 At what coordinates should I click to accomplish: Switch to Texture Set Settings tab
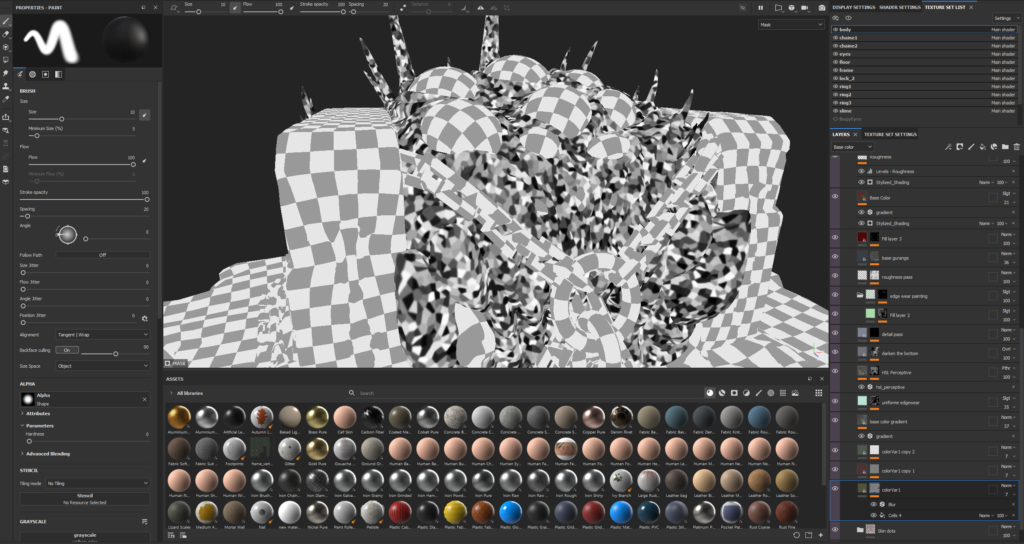point(890,135)
